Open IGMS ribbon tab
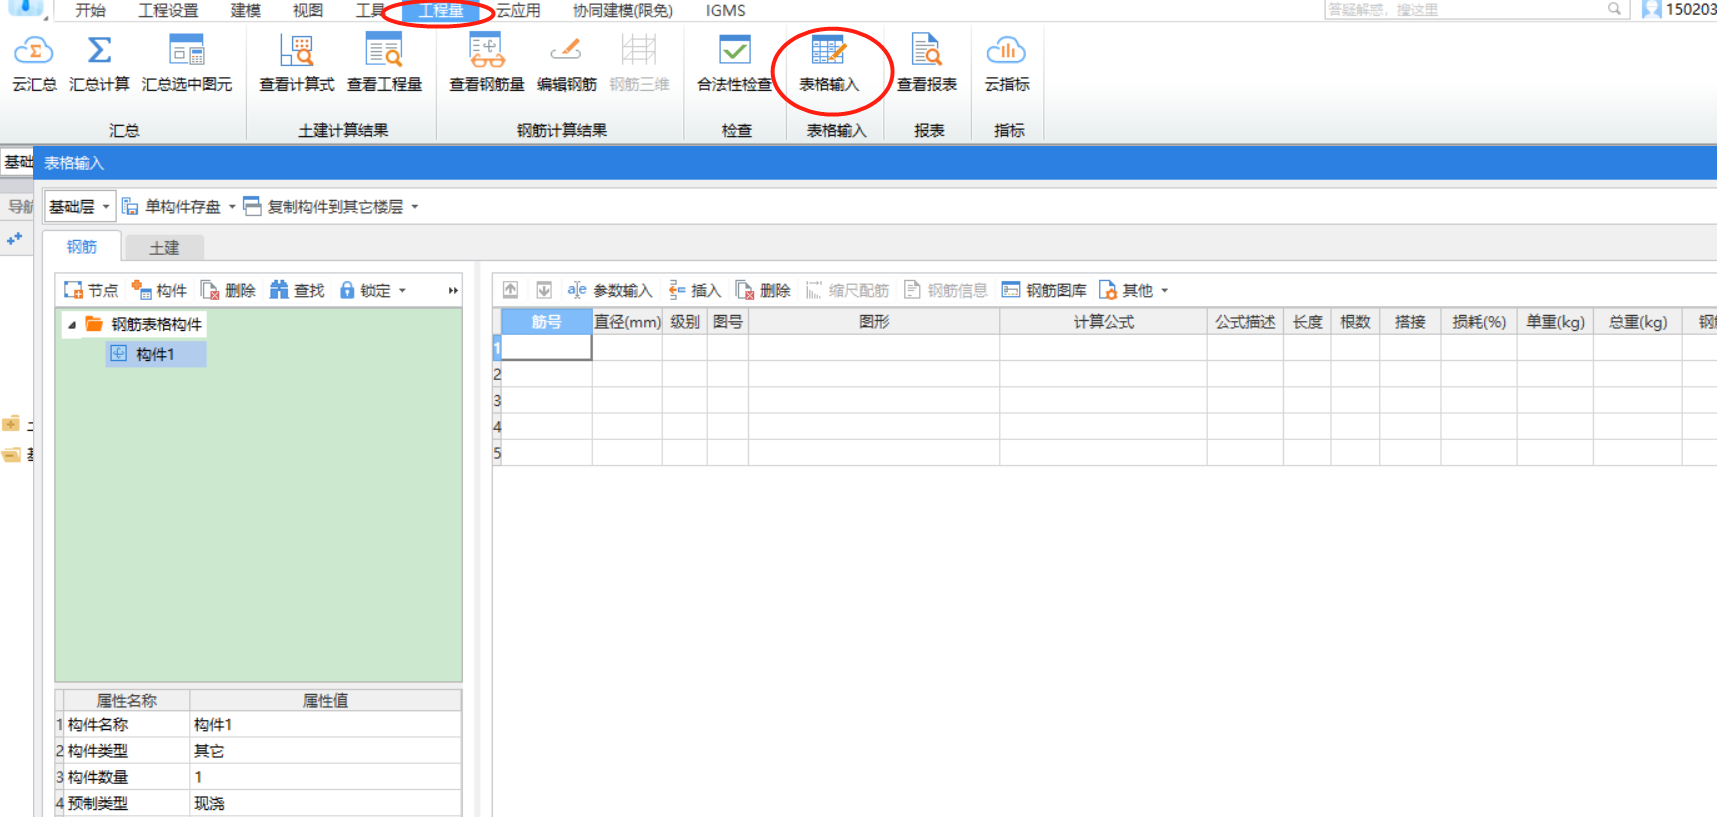The width and height of the screenshot is (1717, 817). [725, 10]
